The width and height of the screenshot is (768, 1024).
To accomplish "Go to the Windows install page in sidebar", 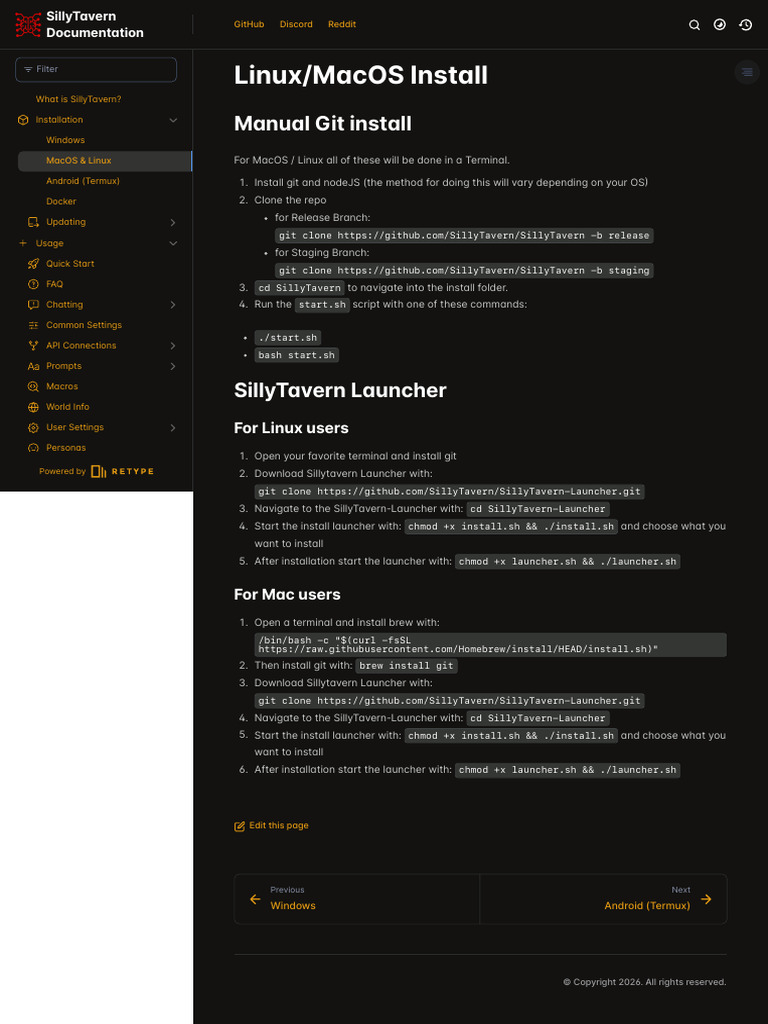I will (65, 140).
